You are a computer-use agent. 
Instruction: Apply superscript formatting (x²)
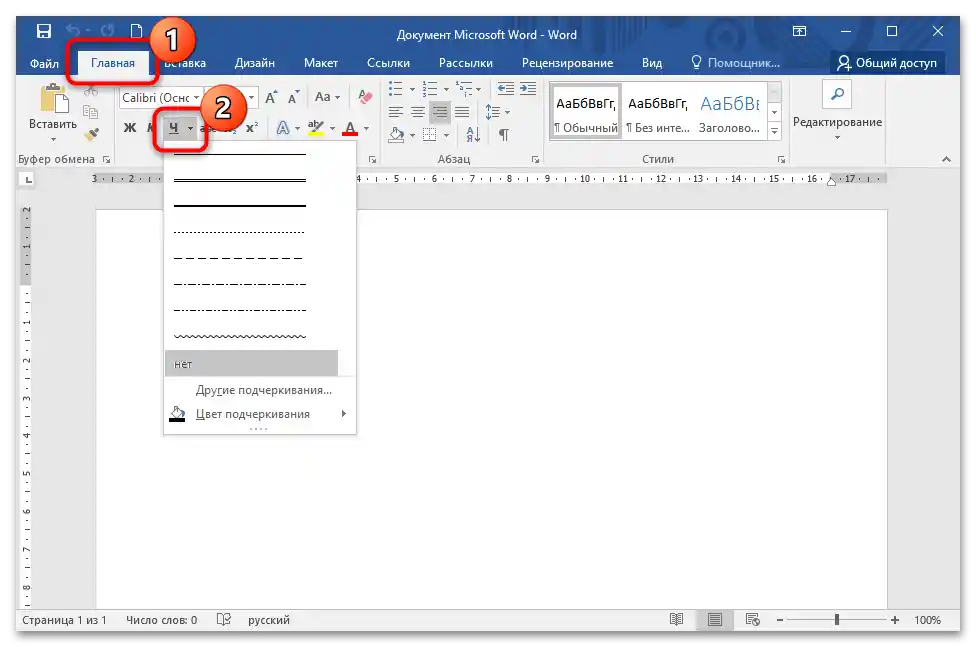(251, 128)
